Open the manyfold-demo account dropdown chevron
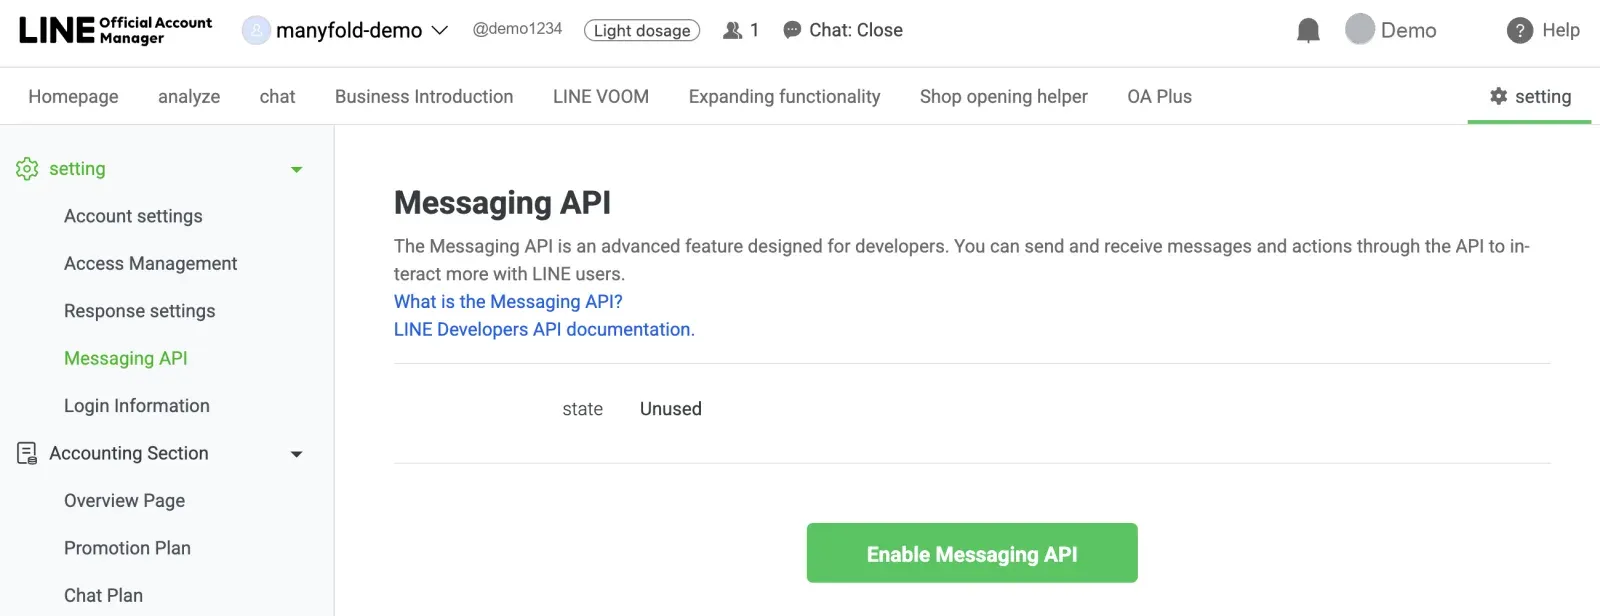1600x616 pixels. tap(439, 31)
